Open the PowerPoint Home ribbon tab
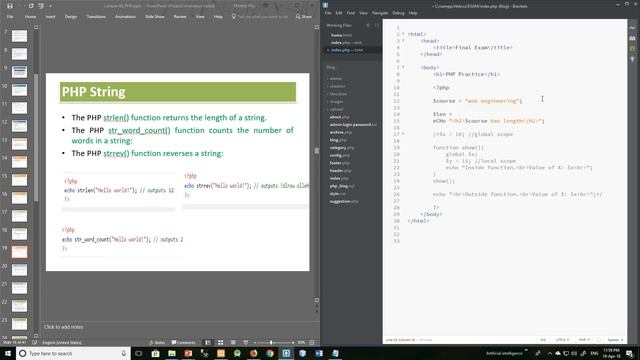The image size is (640, 360). (30, 17)
